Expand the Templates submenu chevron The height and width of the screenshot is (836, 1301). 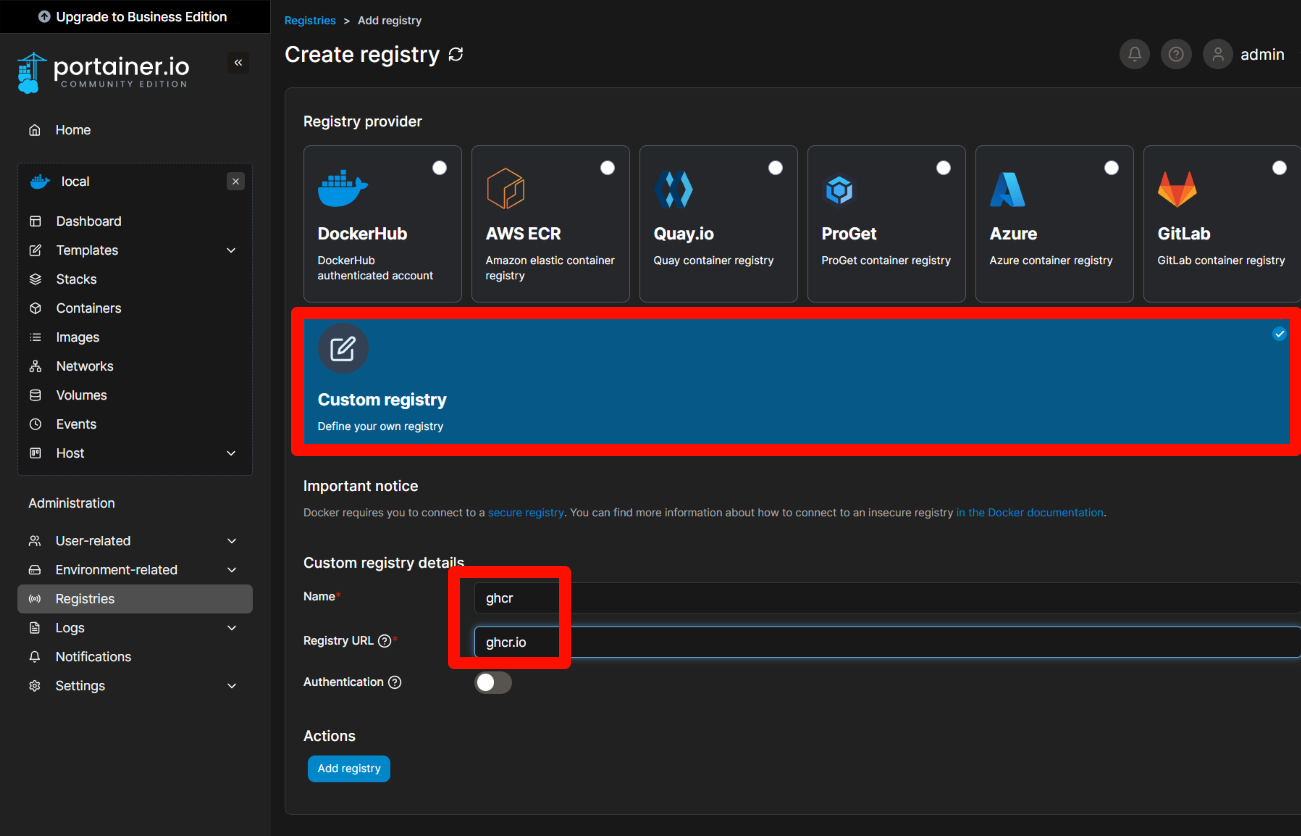(231, 250)
